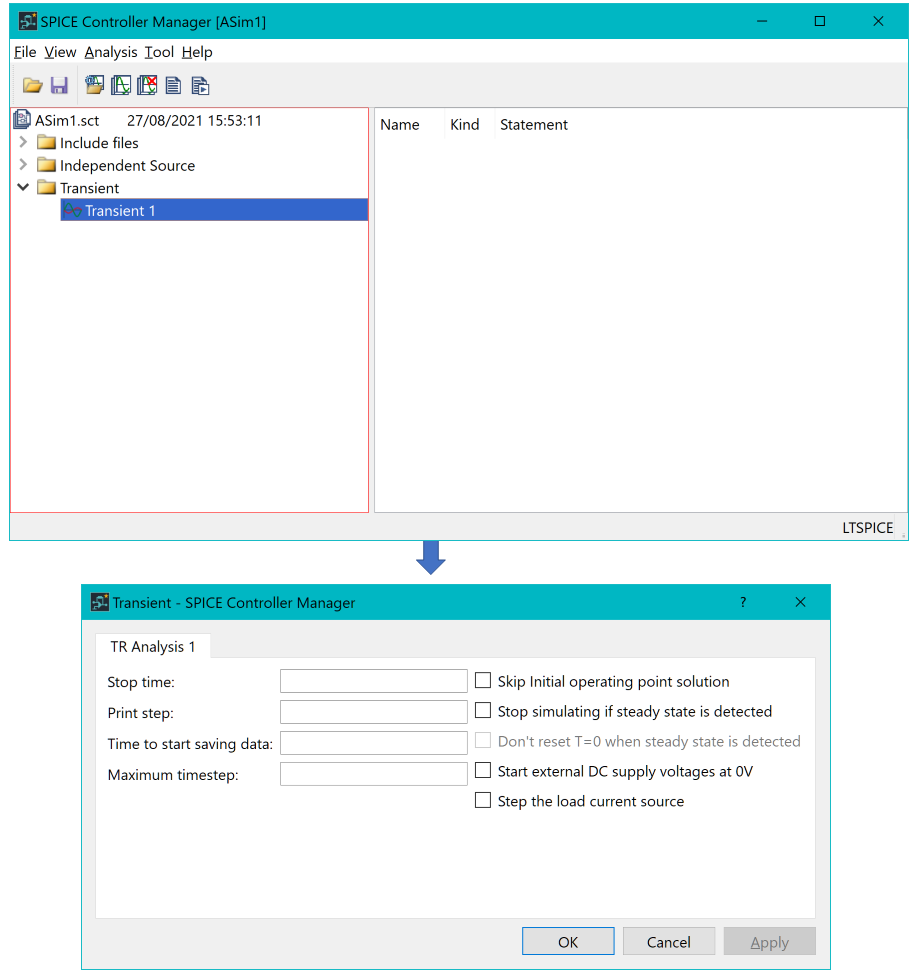Viewport: 917px width, 973px height.
Task: Click the question mark help button in Transient dialog
Action: [x=743, y=603]
